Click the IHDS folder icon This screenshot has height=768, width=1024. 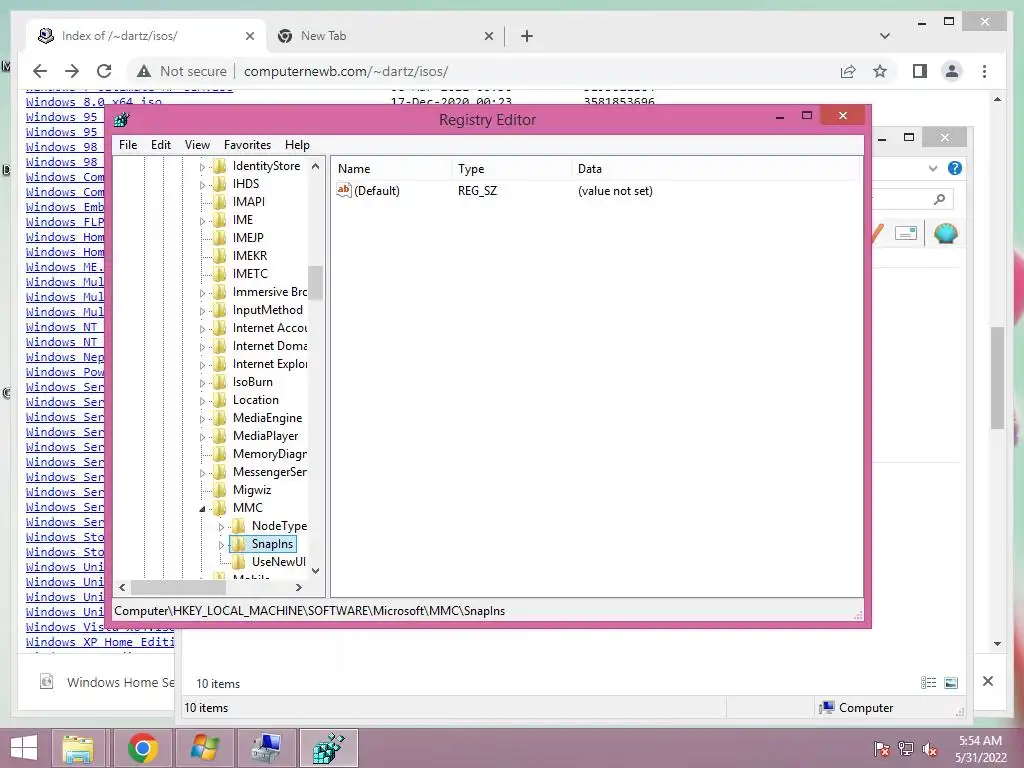(220, 184)
